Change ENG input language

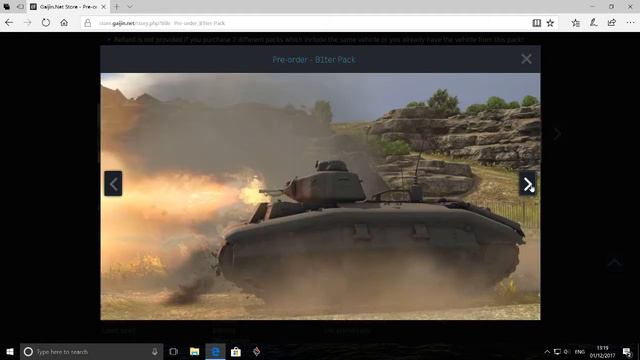click(580, 351)
